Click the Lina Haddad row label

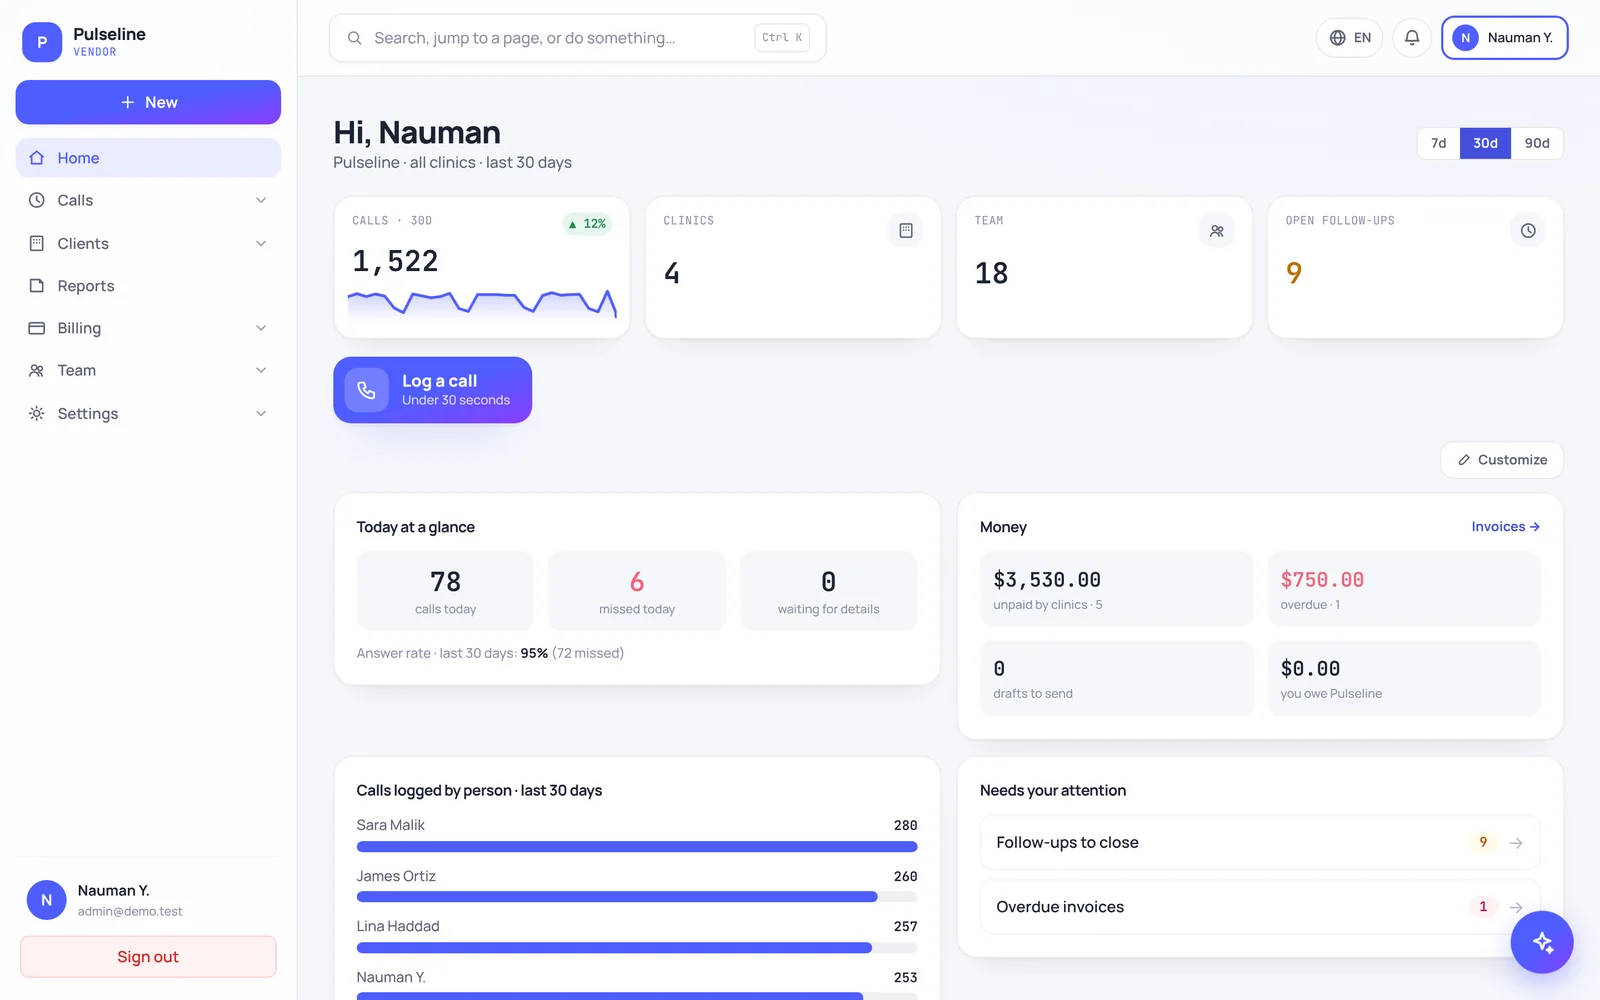[398, 926]
